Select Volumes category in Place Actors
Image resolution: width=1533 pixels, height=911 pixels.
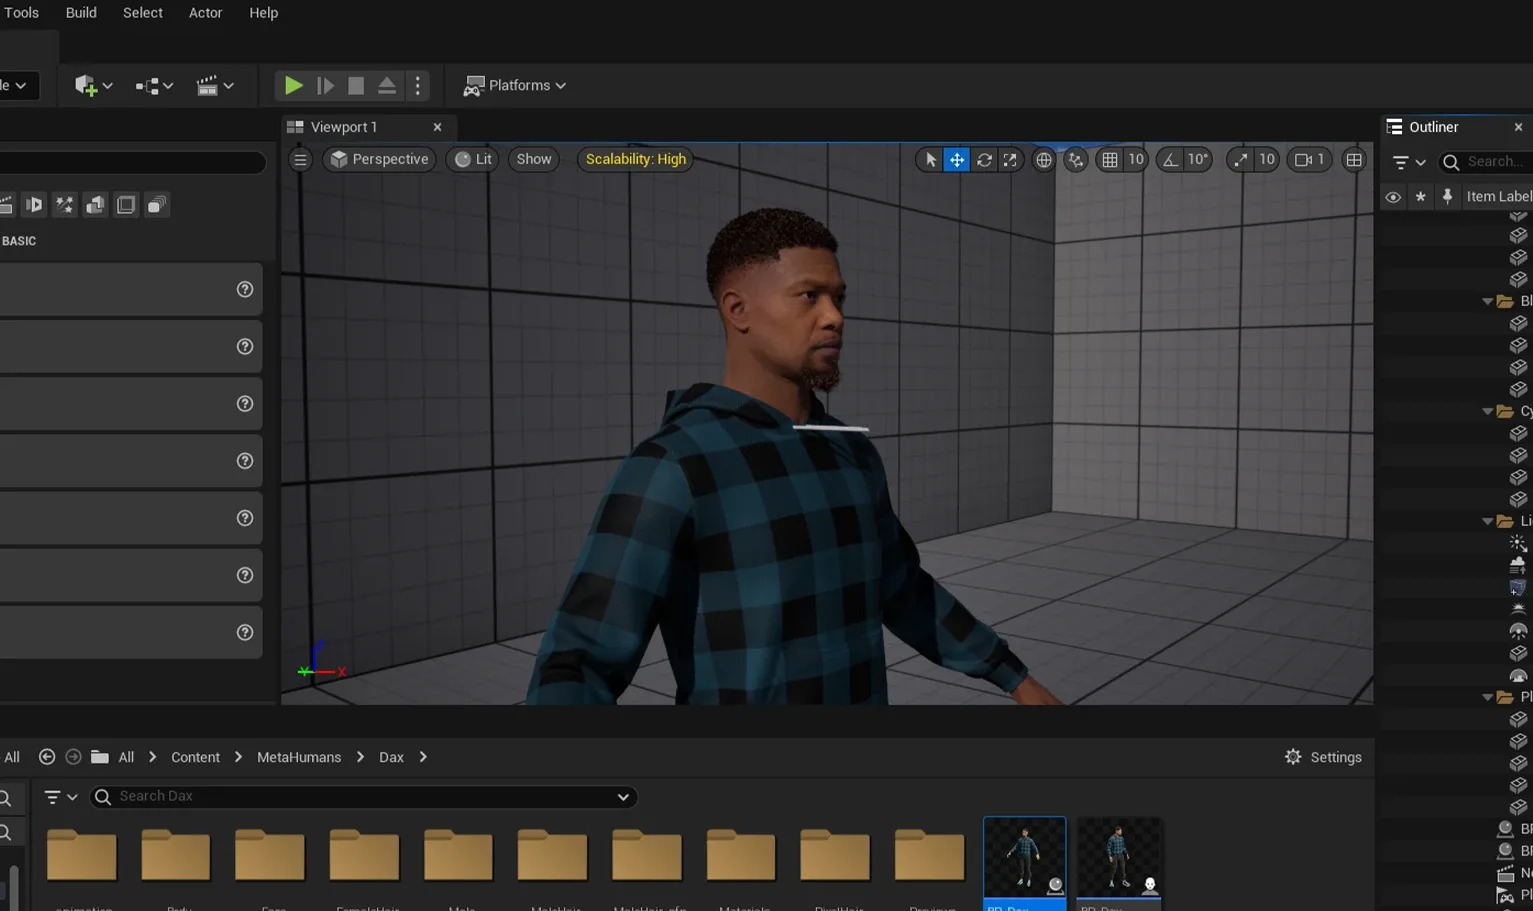(126, 205)
